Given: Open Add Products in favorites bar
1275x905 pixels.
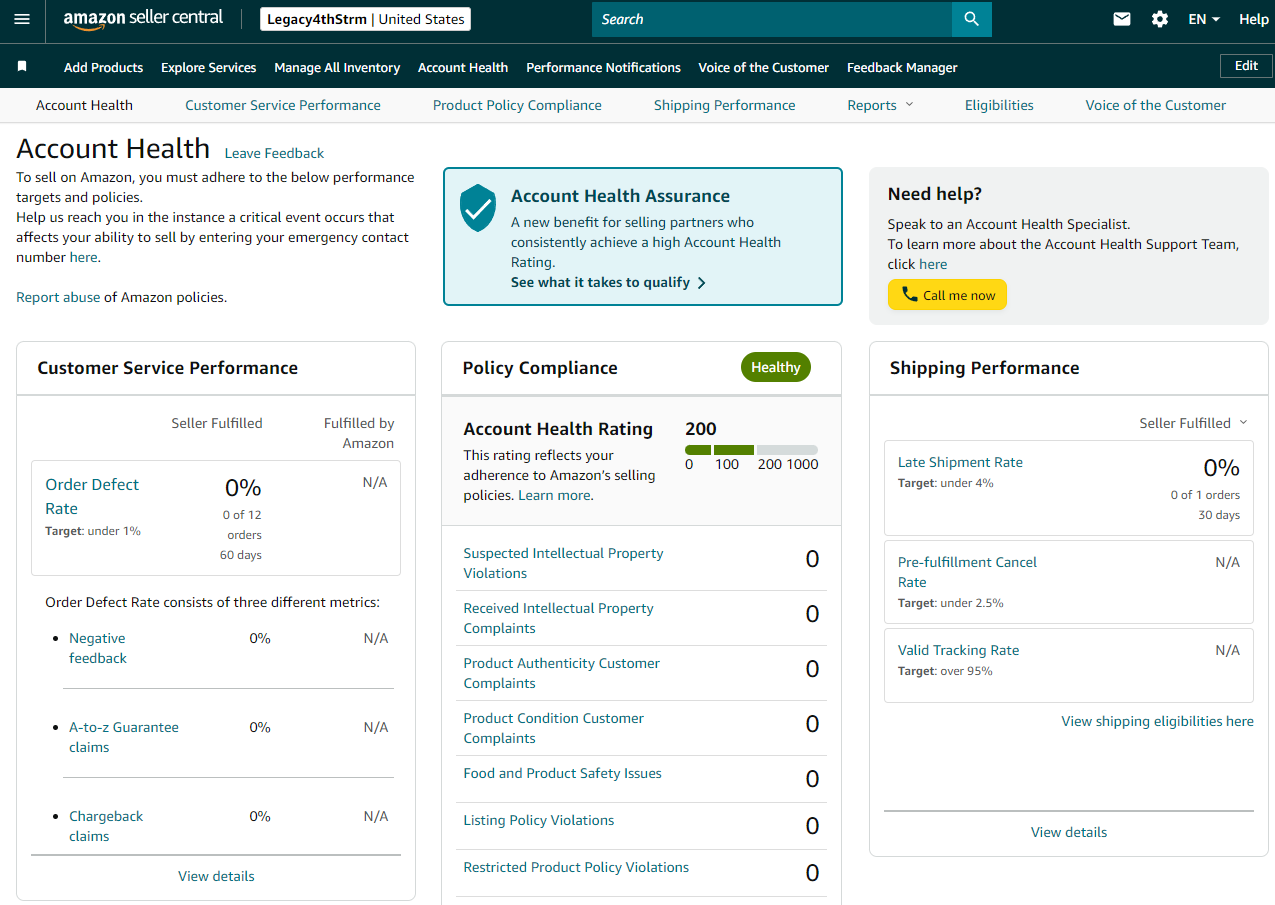Looking at the screenshot, I should click(104, 67).
